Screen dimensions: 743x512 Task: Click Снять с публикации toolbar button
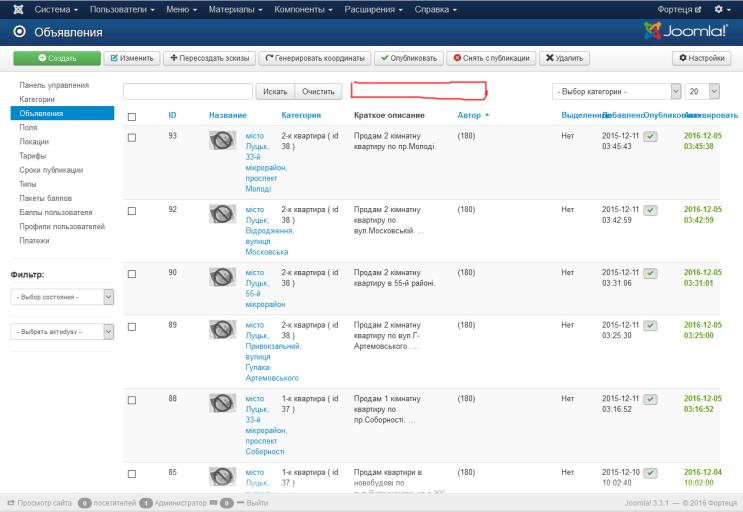[x=491, y=58]
